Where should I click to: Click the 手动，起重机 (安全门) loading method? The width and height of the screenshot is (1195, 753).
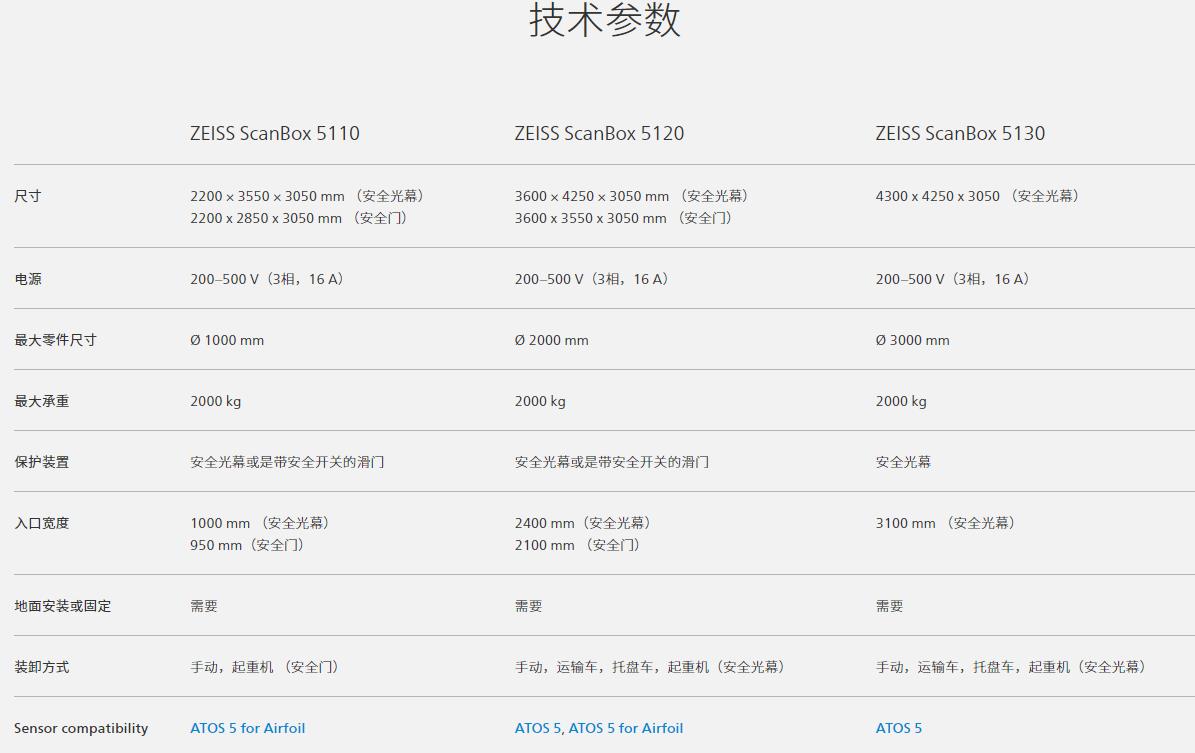pos(264,667)
